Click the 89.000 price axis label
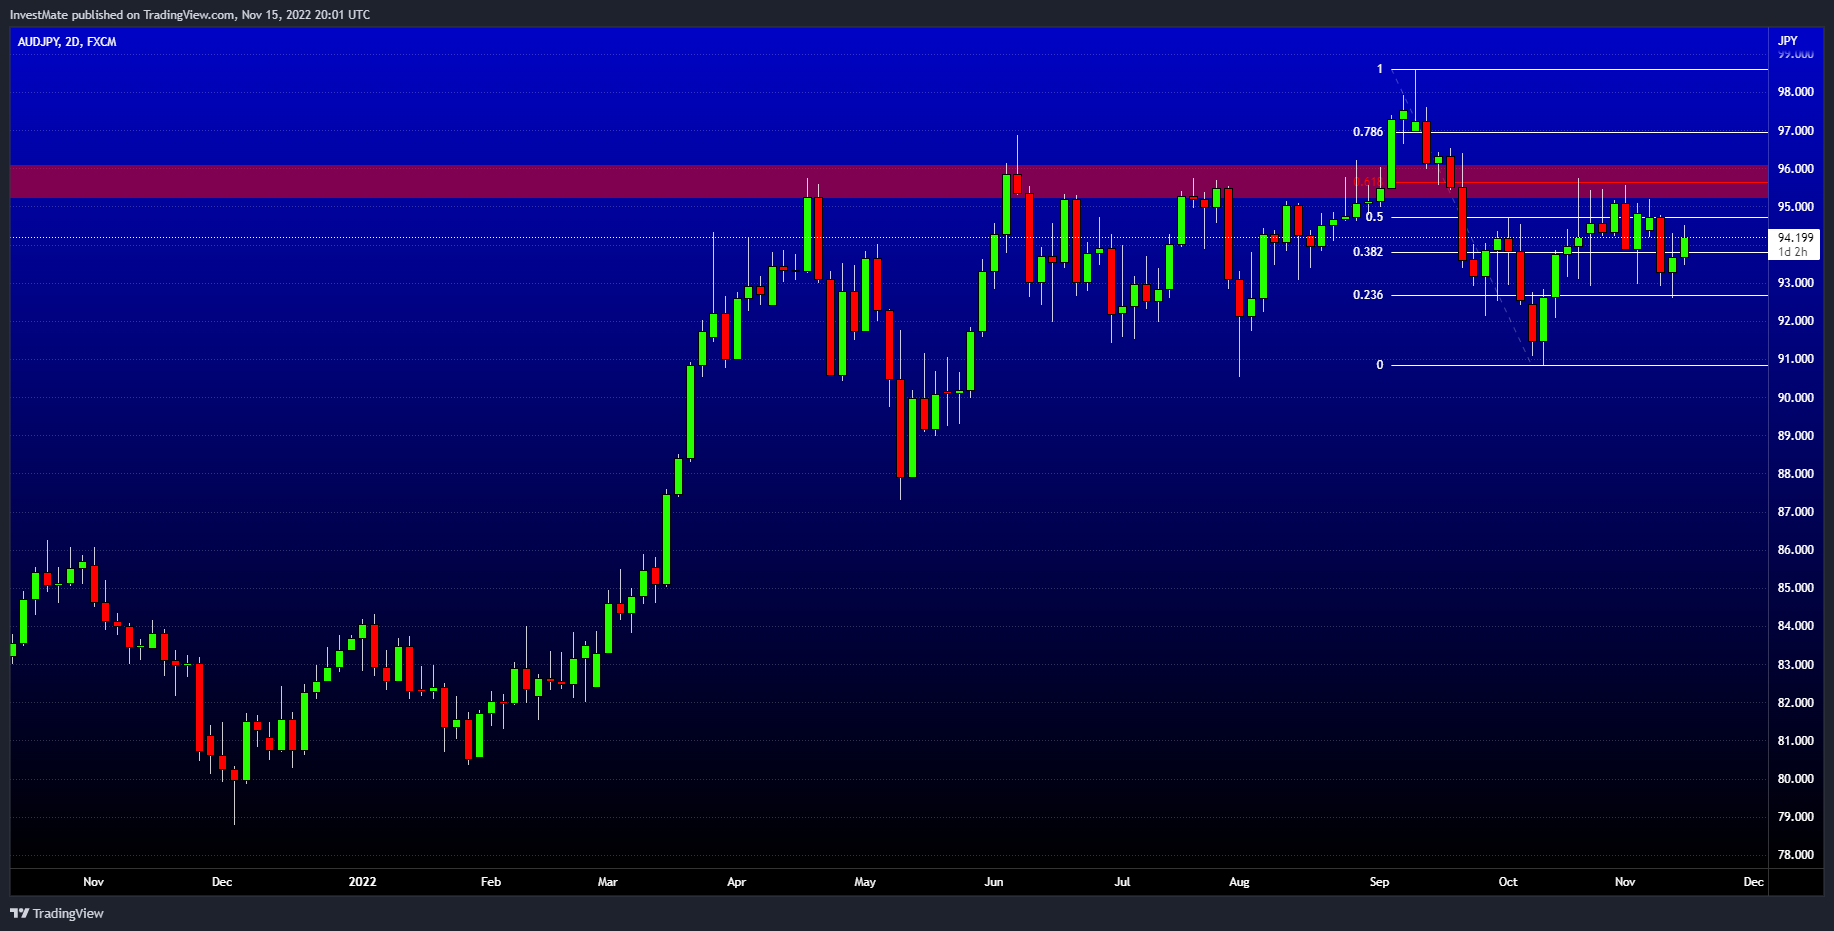 [1795, 436]
